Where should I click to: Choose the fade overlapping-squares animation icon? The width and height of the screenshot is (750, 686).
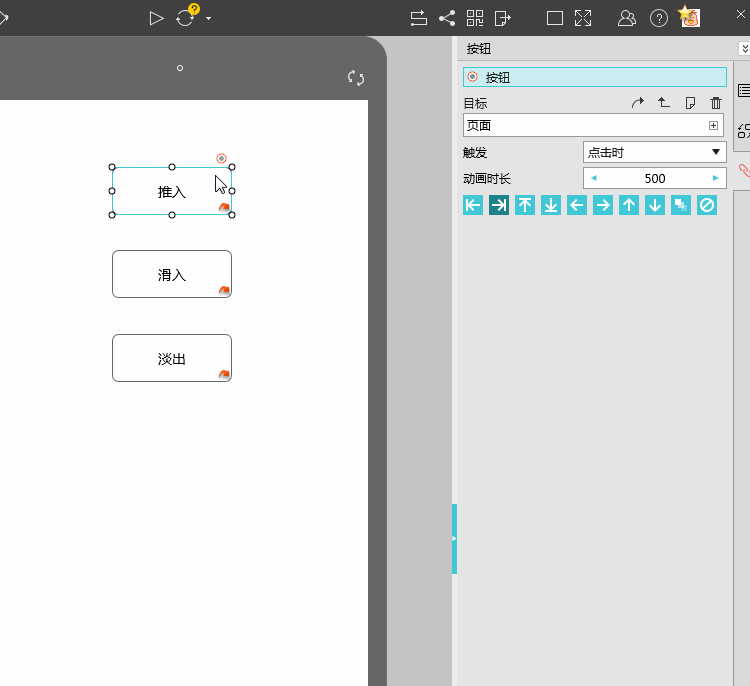(x=681, y=205)
